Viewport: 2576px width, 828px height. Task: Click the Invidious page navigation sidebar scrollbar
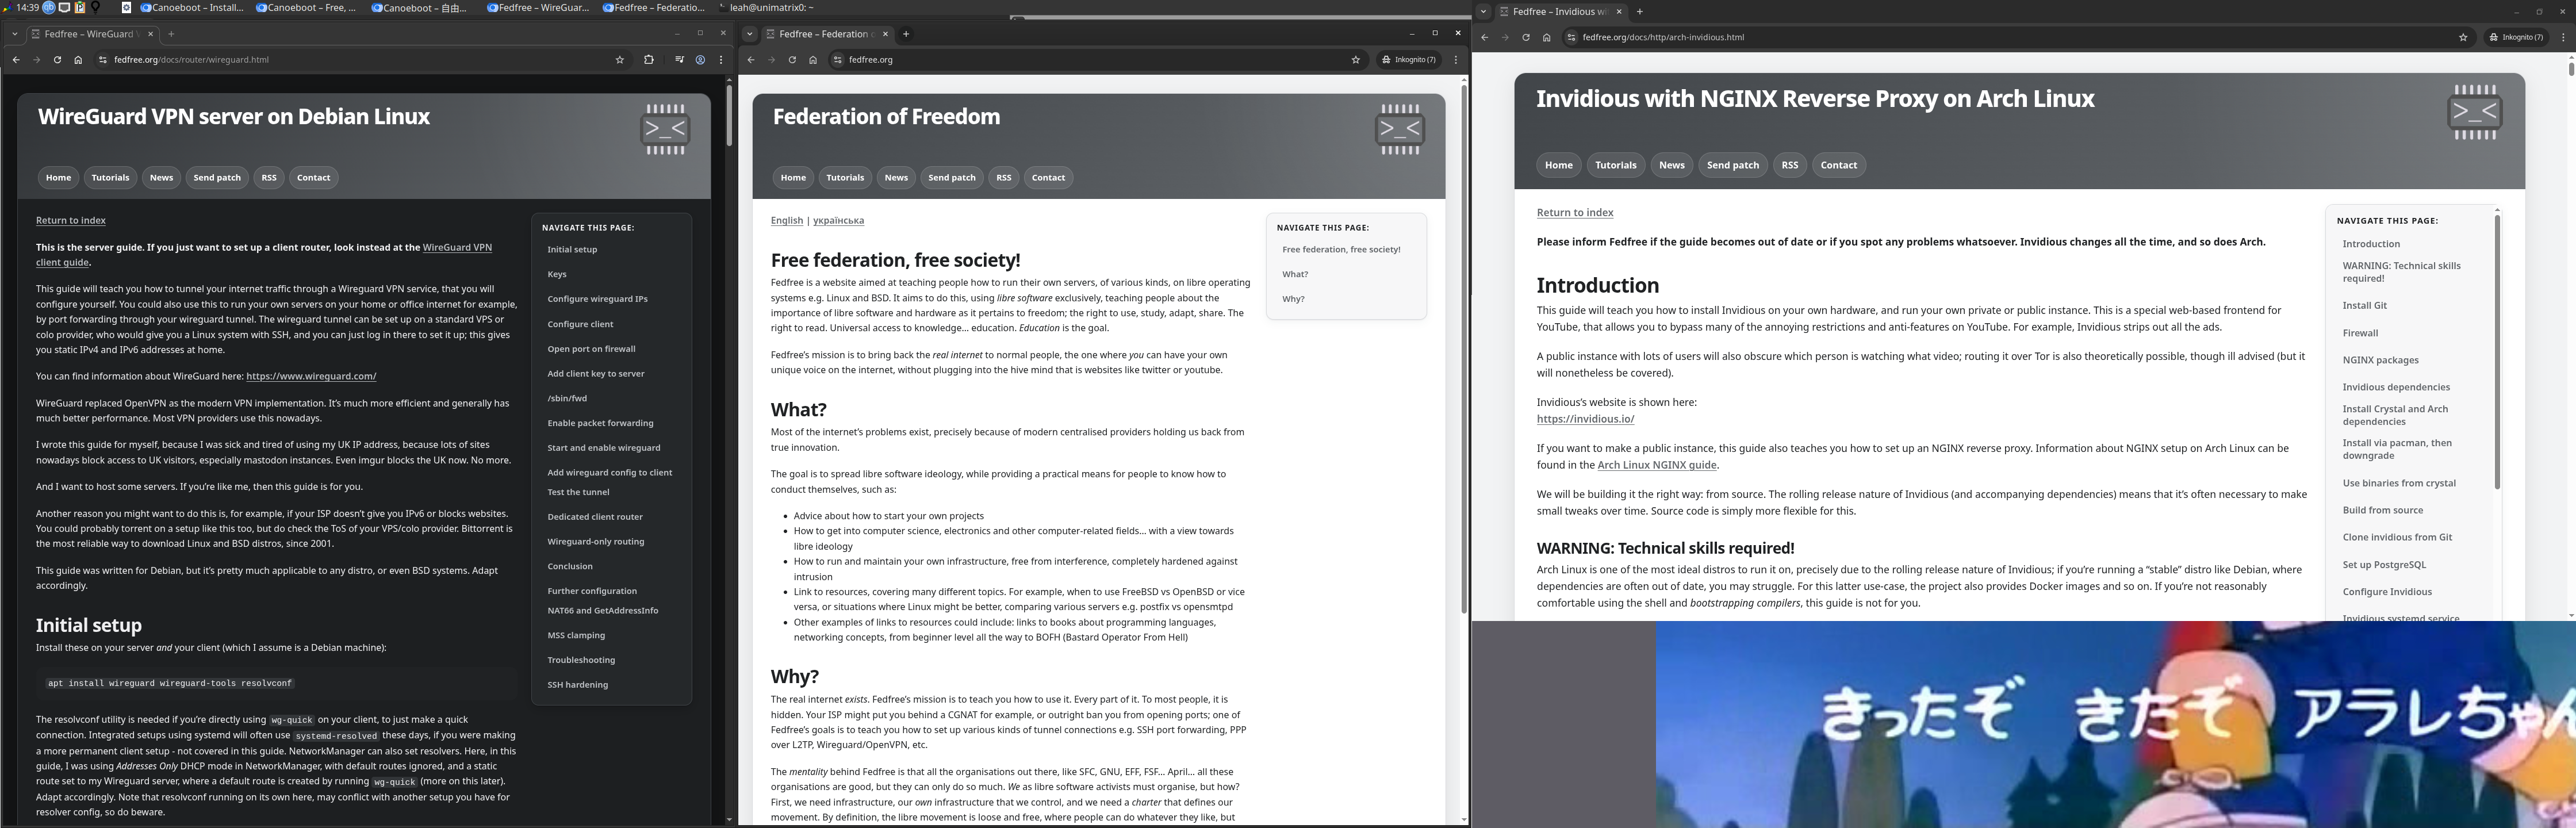pyautogui.click(x=2496, y=350)
